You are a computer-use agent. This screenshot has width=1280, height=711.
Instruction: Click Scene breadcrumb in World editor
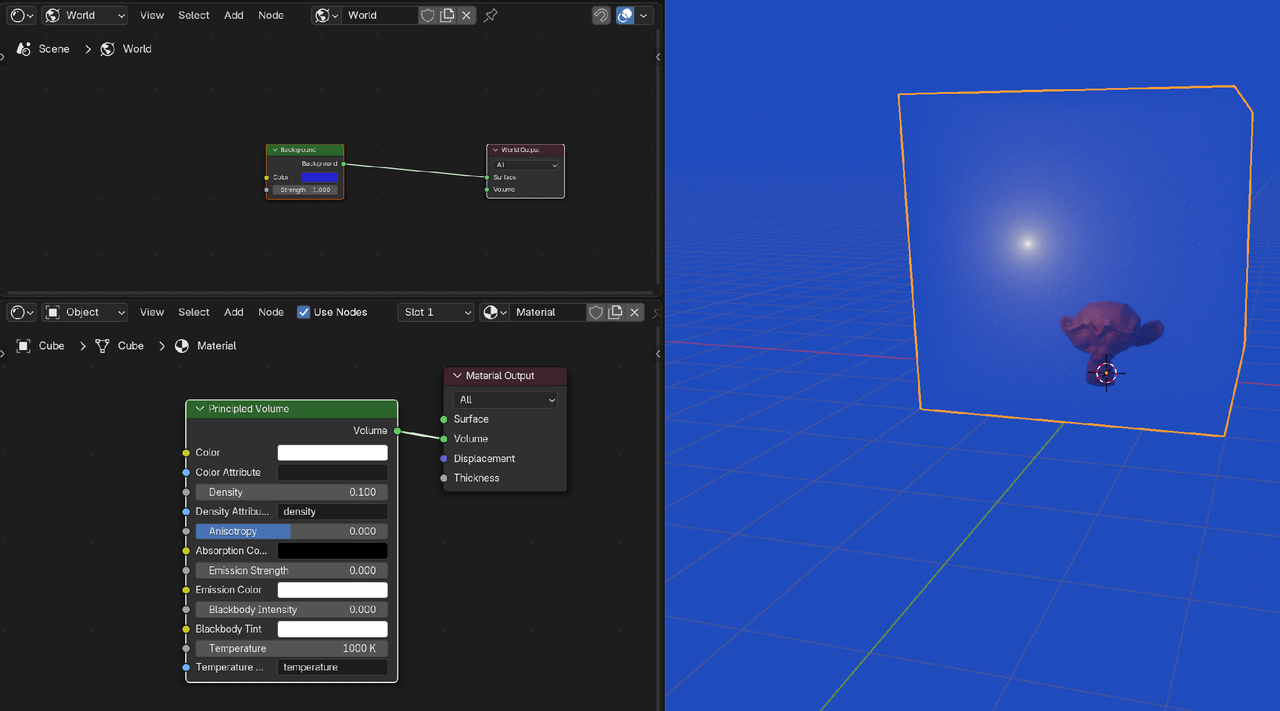(x=44, y=48)
